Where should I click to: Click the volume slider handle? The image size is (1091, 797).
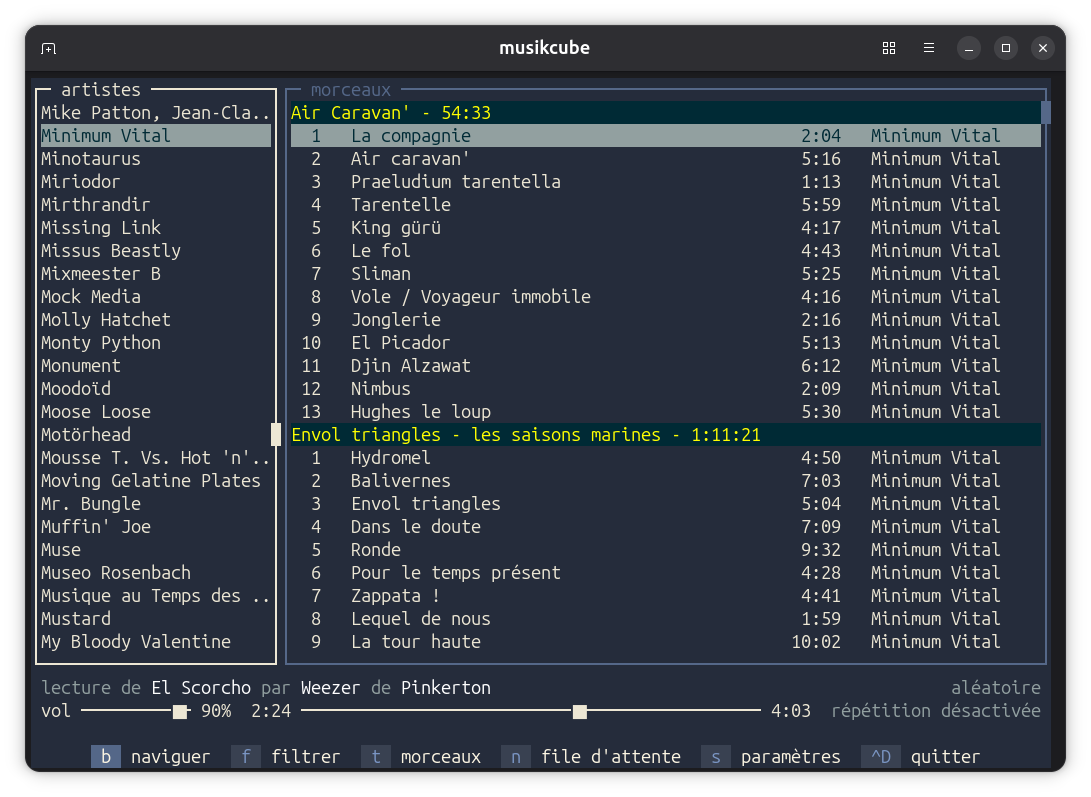pos(180,712)
